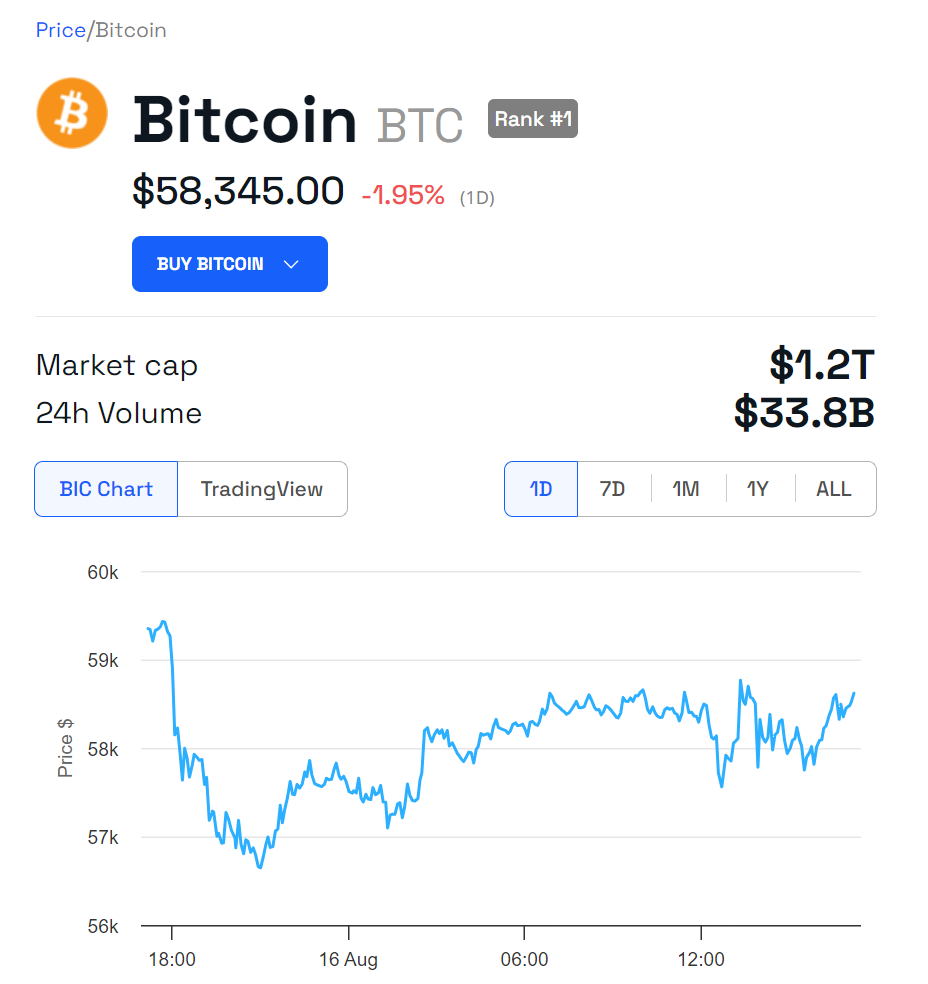The height and width of the screenshot is (984, 928).
Task: Open the Price breadcrumb link
Action: [60, 30]
